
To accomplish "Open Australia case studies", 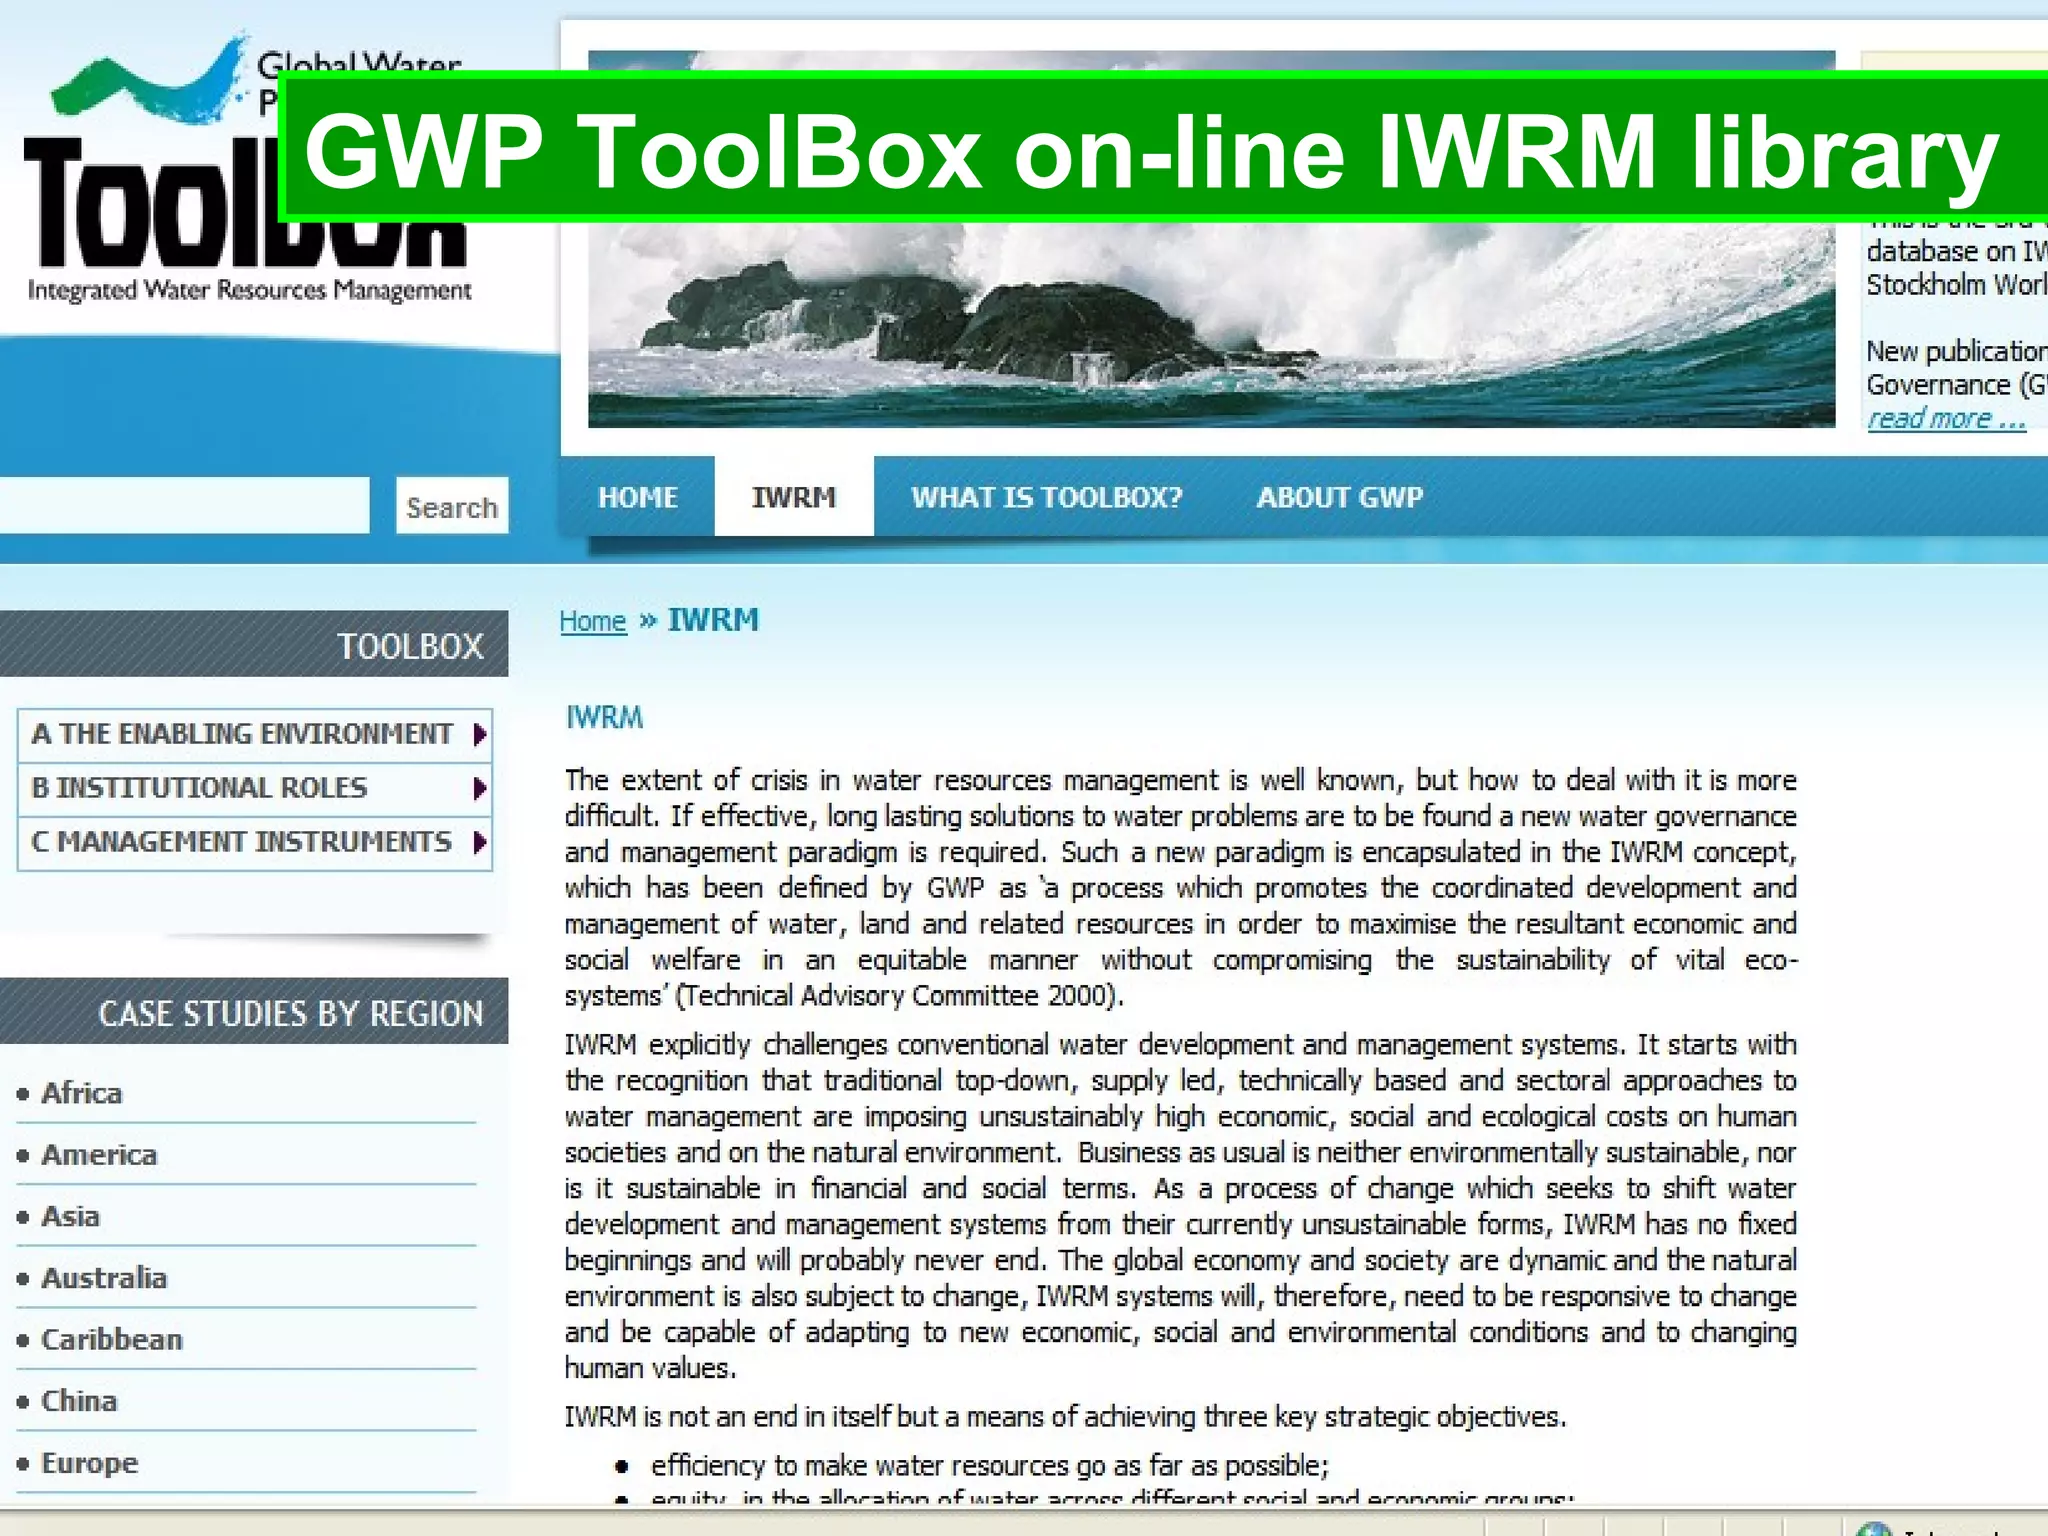I will (104, 1278).
